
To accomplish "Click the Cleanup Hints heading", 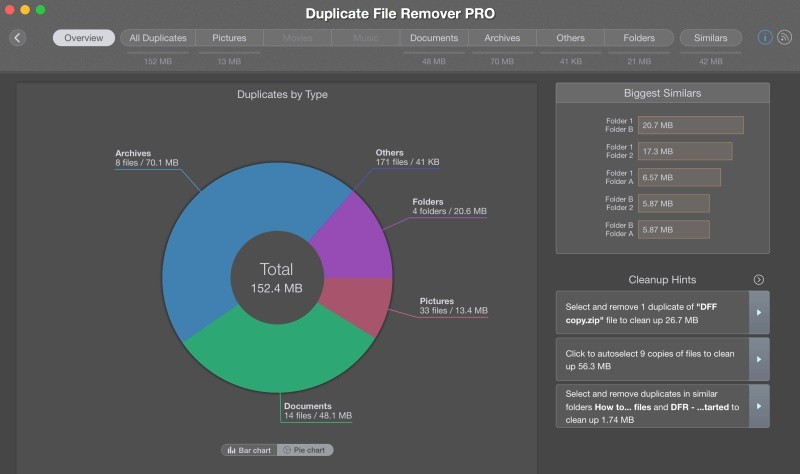I will tap(662, 280).
